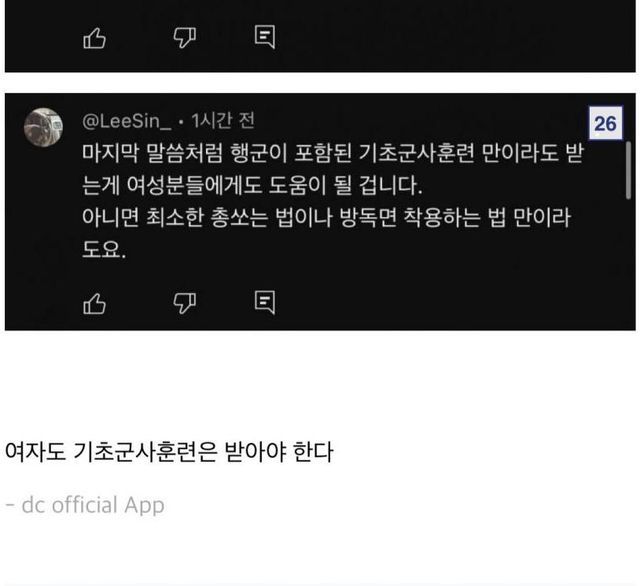Open the top comment screenshot image
The width and height of the screenshot is (640, 586).
(320, 36)
